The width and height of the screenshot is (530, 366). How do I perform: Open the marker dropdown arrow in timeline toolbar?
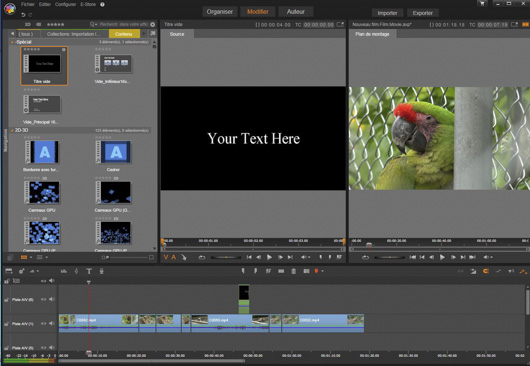(322, 271)
